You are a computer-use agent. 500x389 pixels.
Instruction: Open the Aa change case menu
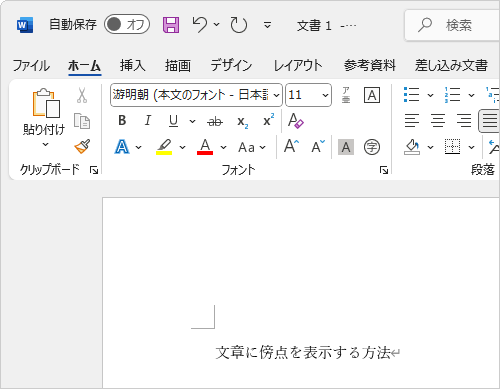(x=252, y=147)
